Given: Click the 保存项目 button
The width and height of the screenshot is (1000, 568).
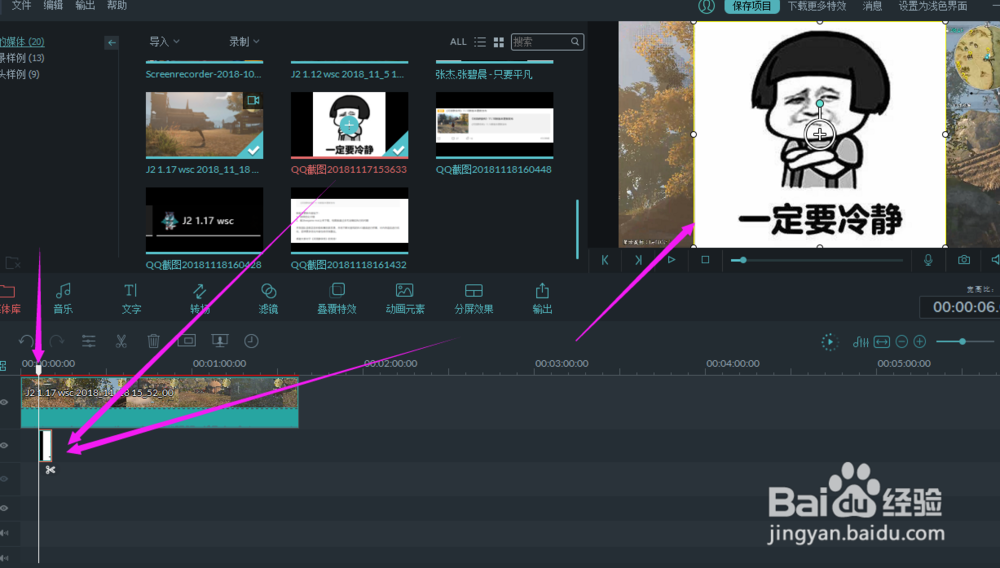Looking at the screenshot, I should point(752,6).
